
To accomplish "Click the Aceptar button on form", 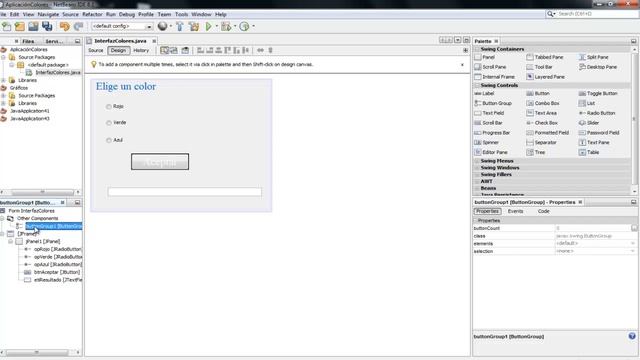I will tap(160, 162).
